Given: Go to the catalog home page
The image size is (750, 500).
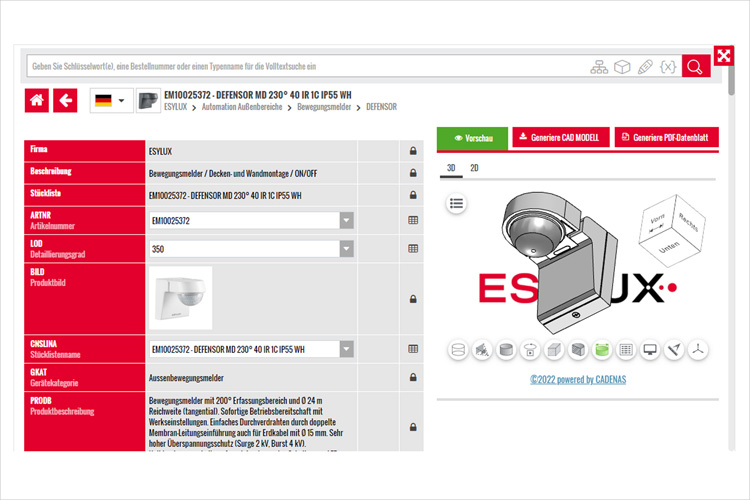Looking at the screenshot, I should 37,100.
